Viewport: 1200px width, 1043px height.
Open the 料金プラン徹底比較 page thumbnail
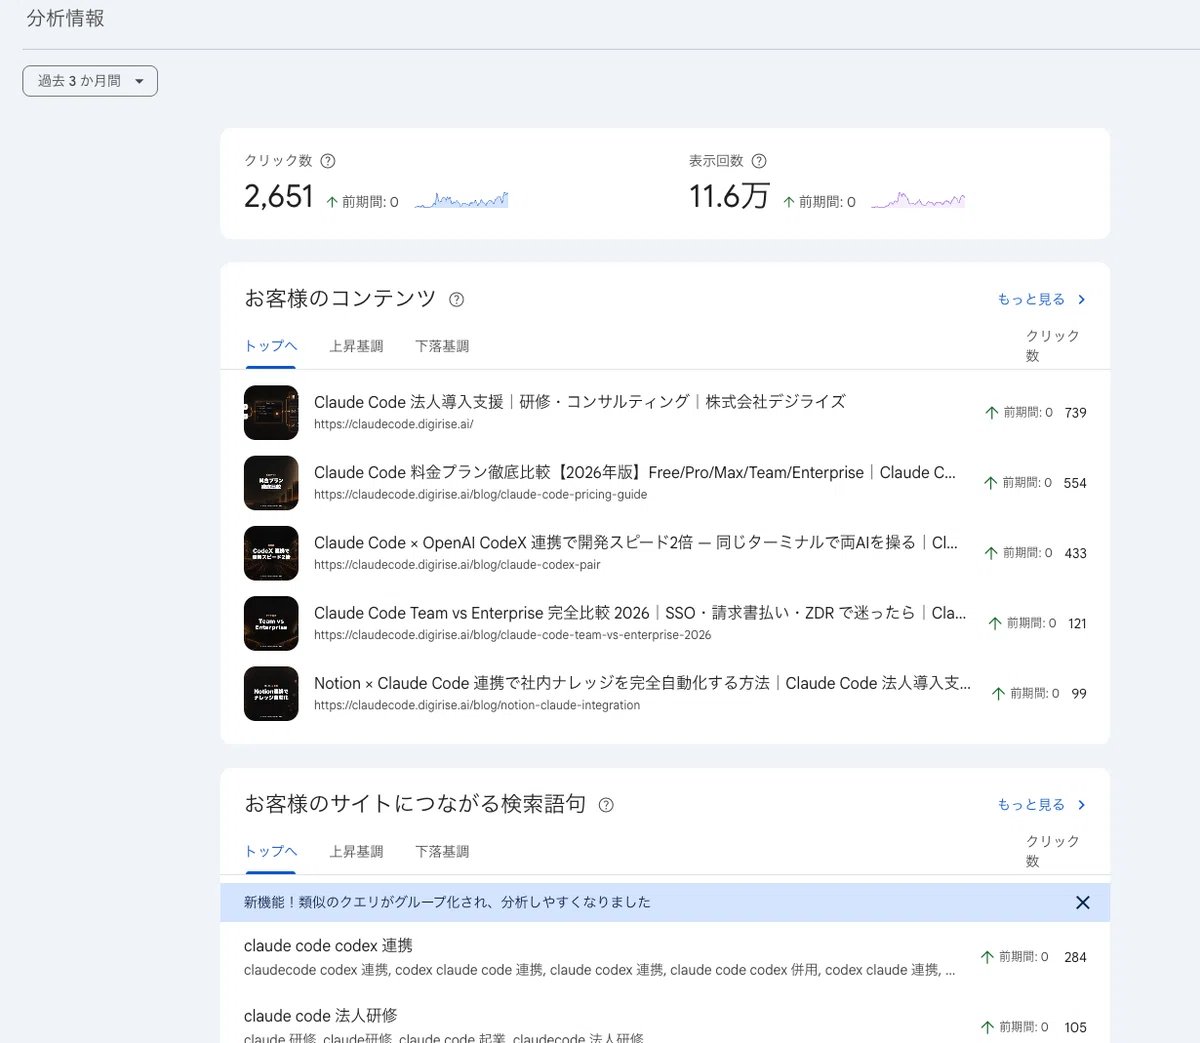[x=271, y=483]
